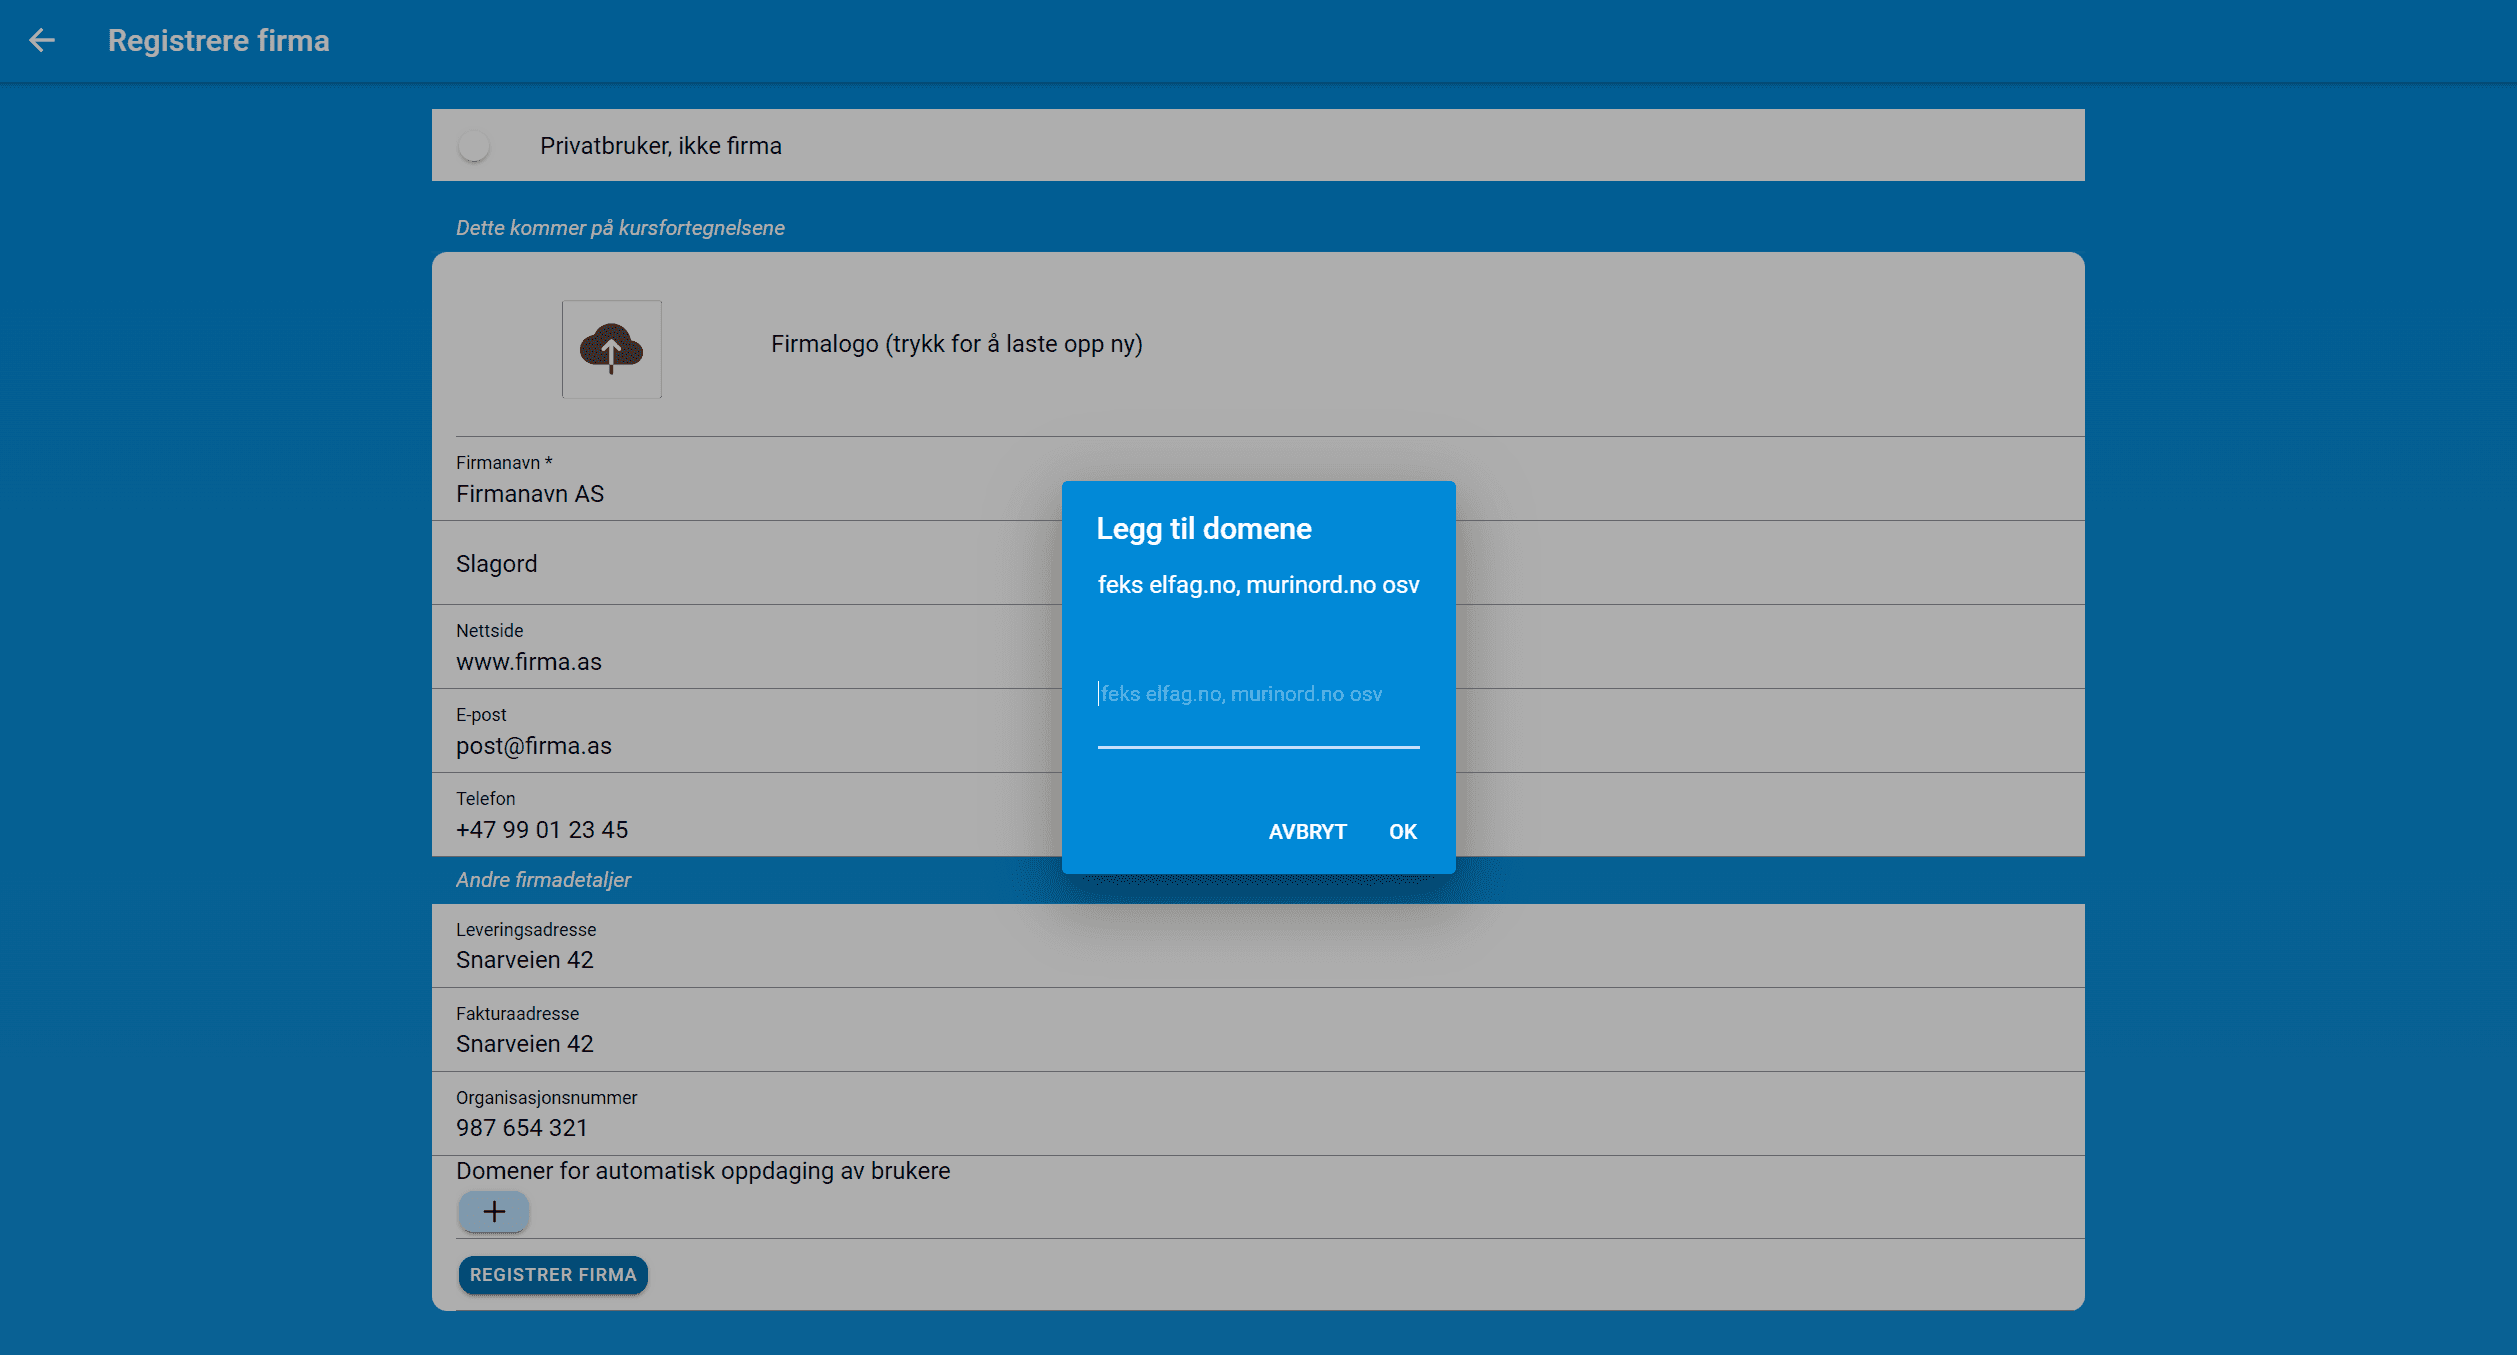Image resolution: width=2517 pixels, height=1355 pixels.
Task: Click the back arrow icon
Action: [x=42, y=40]
